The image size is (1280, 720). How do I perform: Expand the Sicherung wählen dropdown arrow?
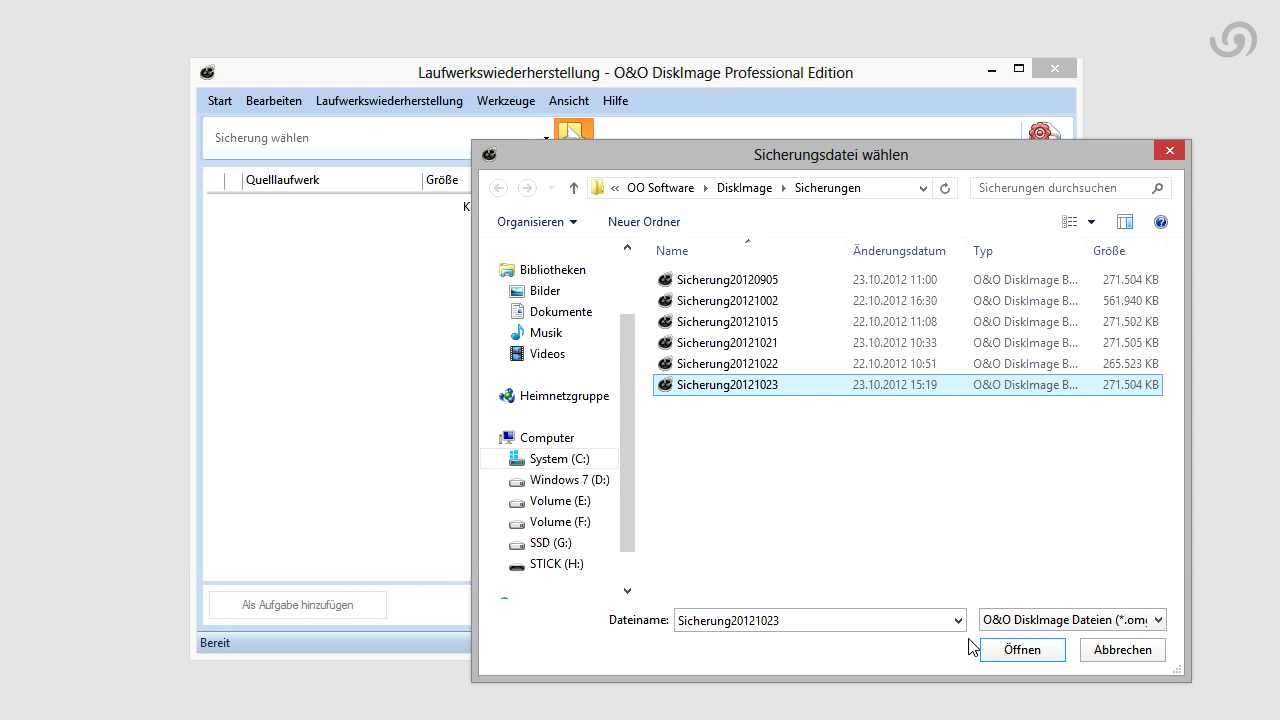coord(547,138)
